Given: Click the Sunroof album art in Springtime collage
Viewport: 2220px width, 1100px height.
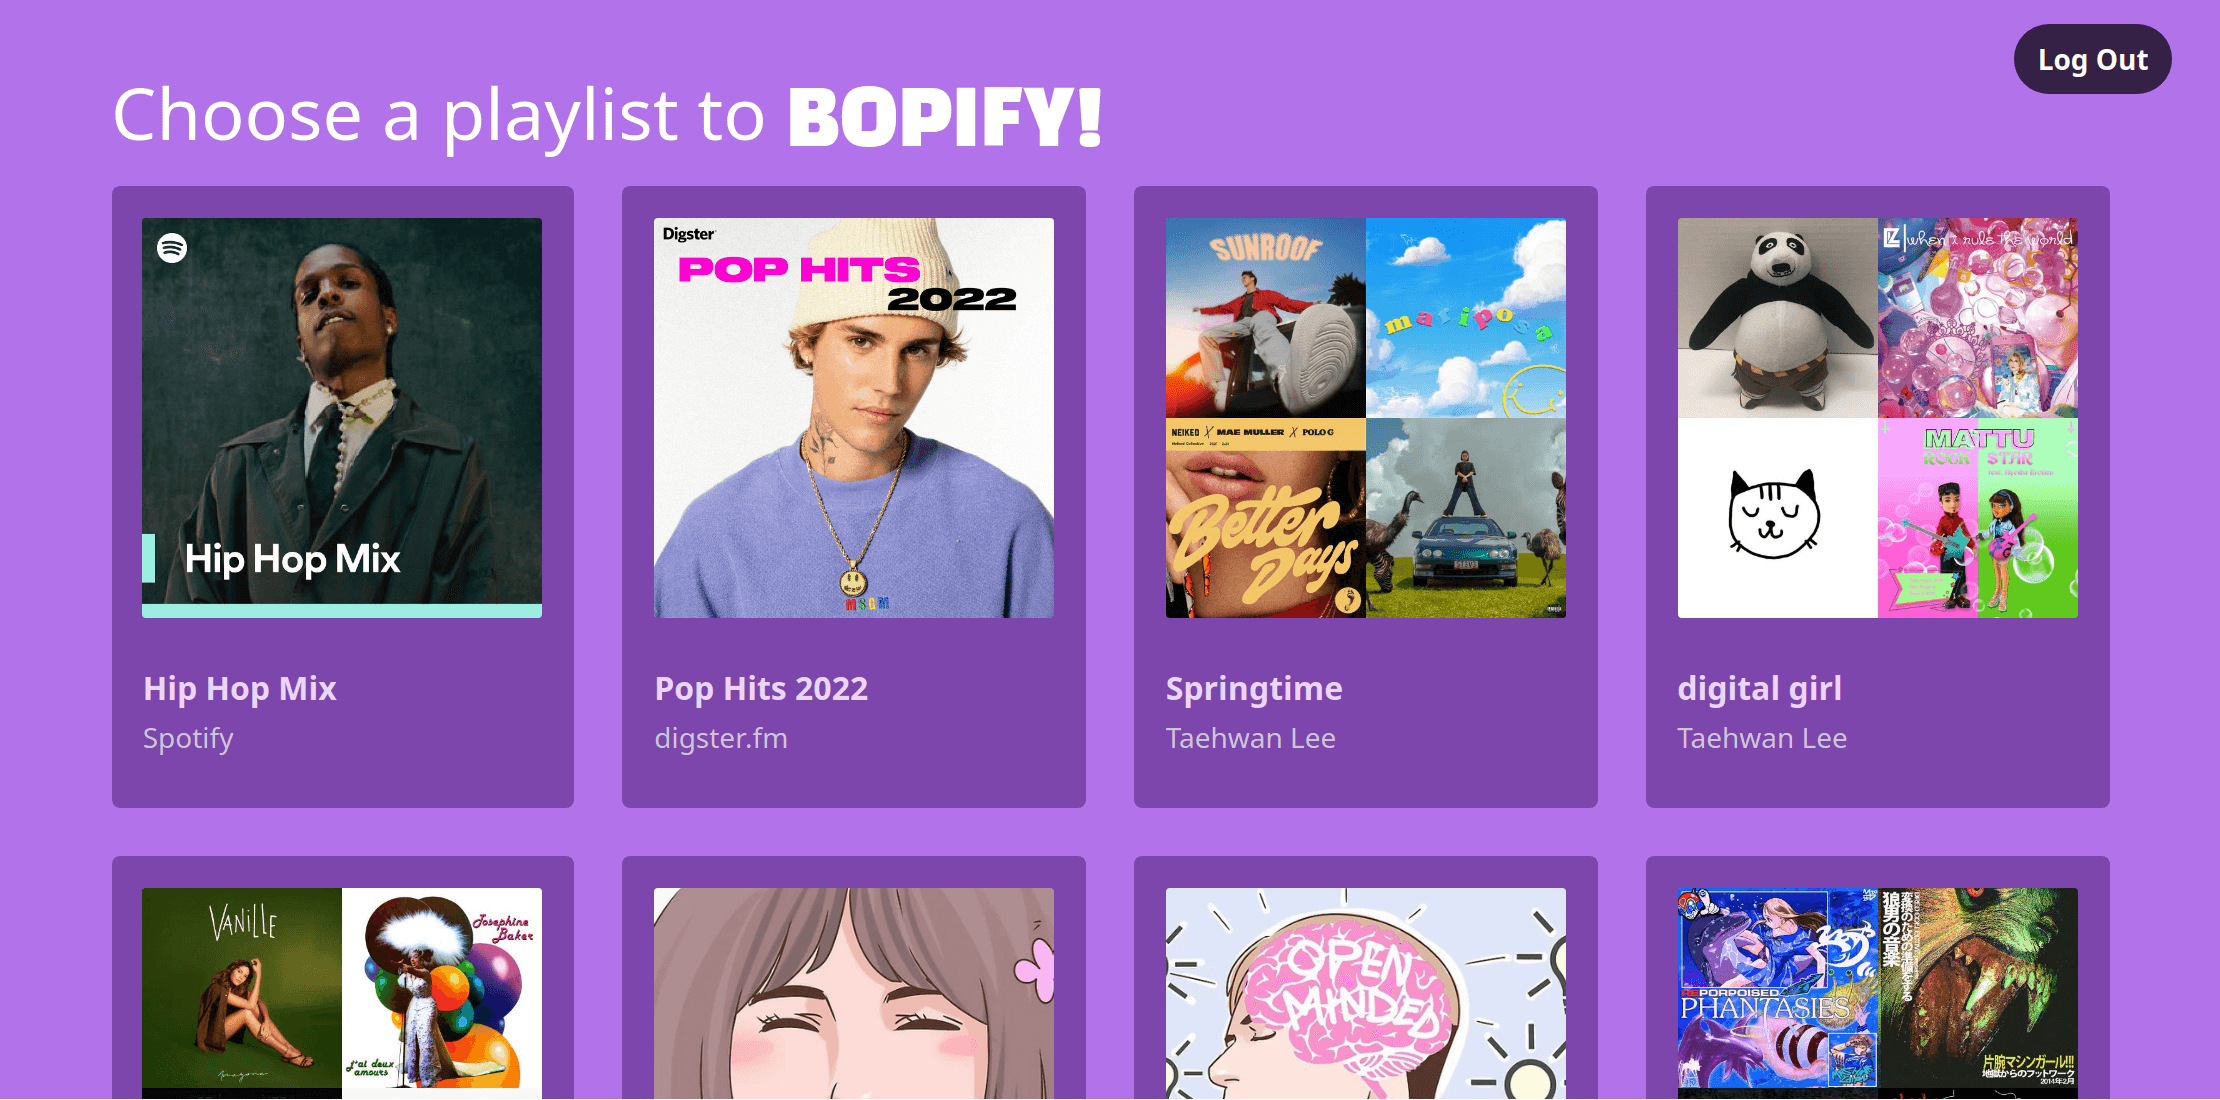Looking at the screenshot, I should coord(1265,318).
